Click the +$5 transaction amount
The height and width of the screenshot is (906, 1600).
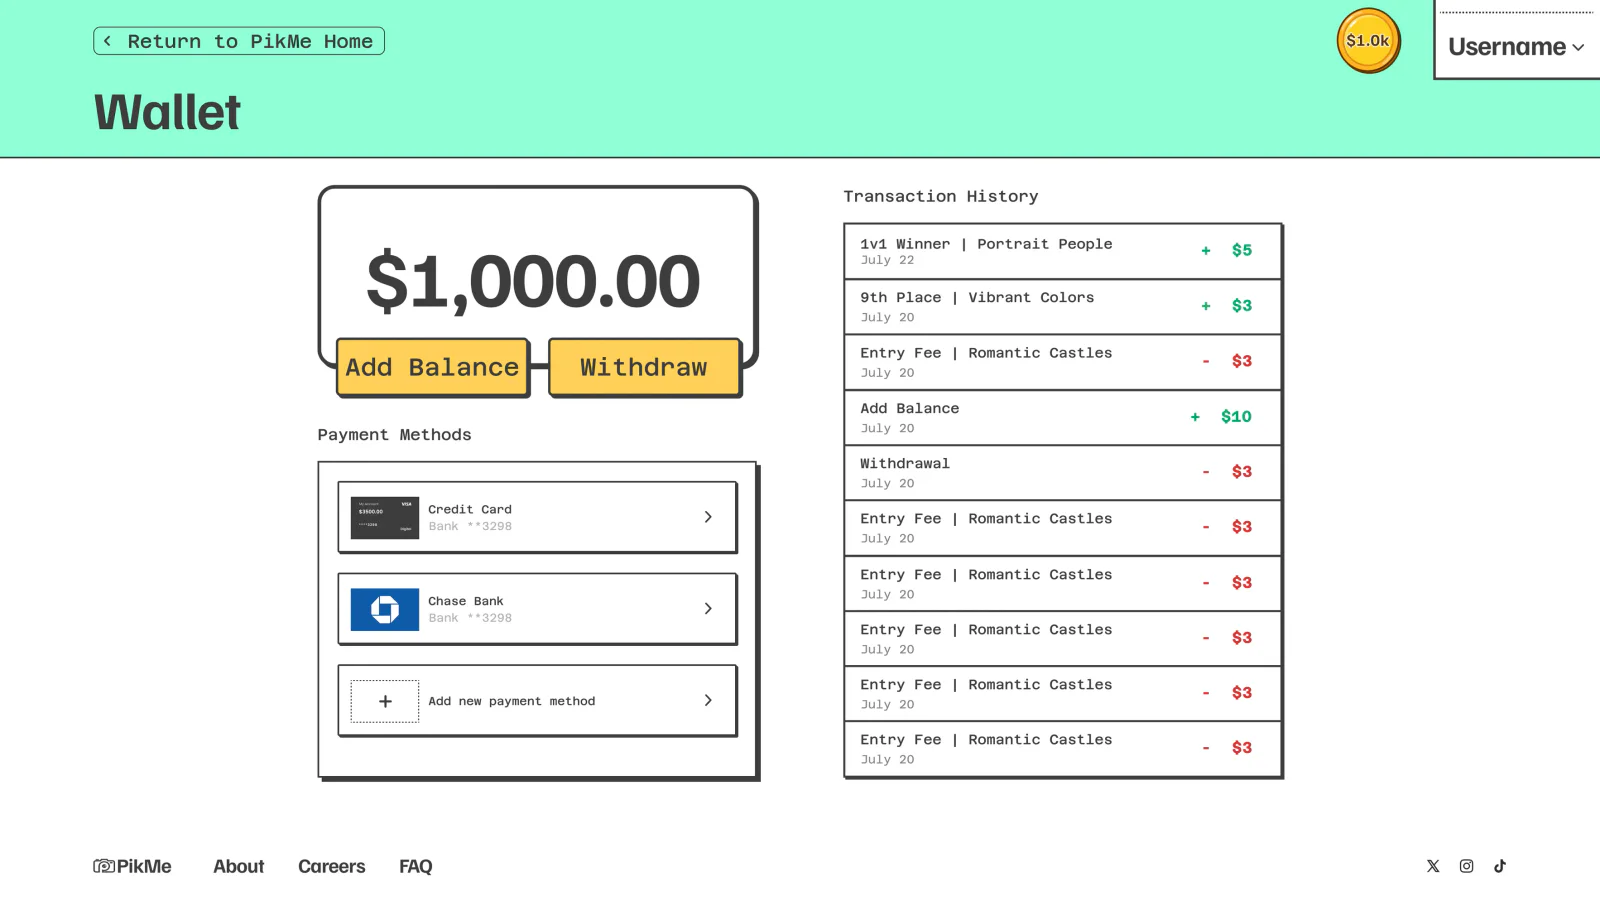(x=1226, y=251)
